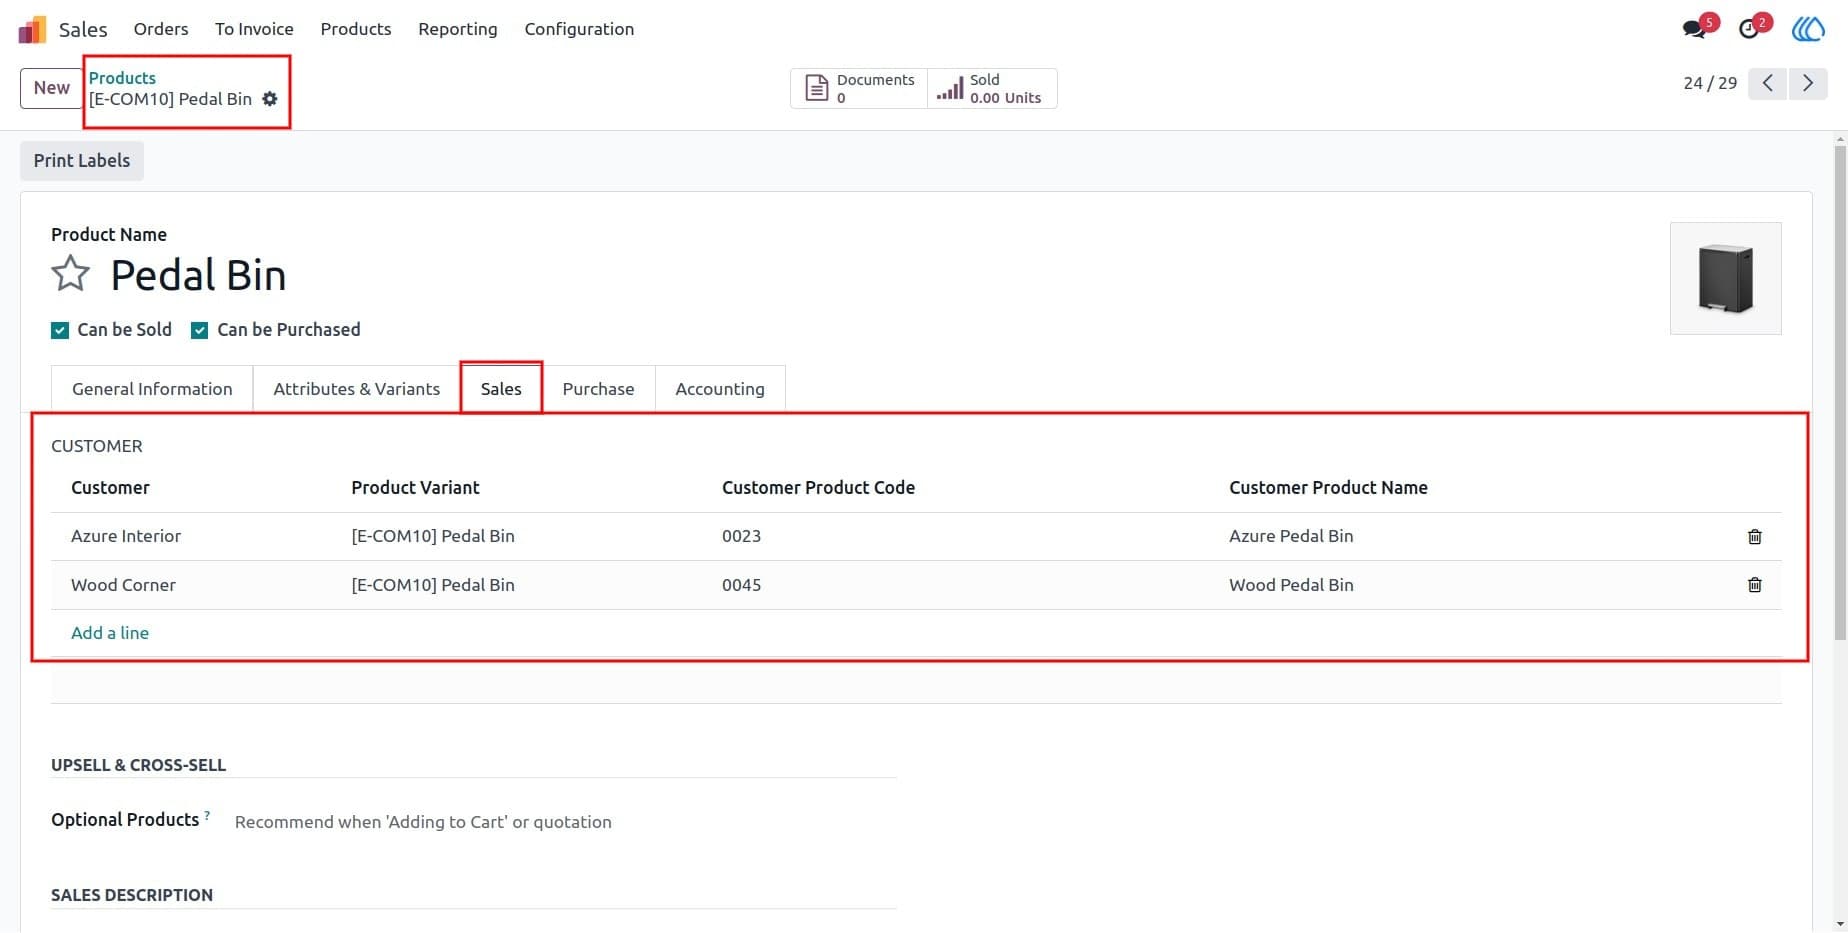The width and height of the screenshot is (1848, 933).
Task: Open the Orders menu
Action: (x=161, y=29)
